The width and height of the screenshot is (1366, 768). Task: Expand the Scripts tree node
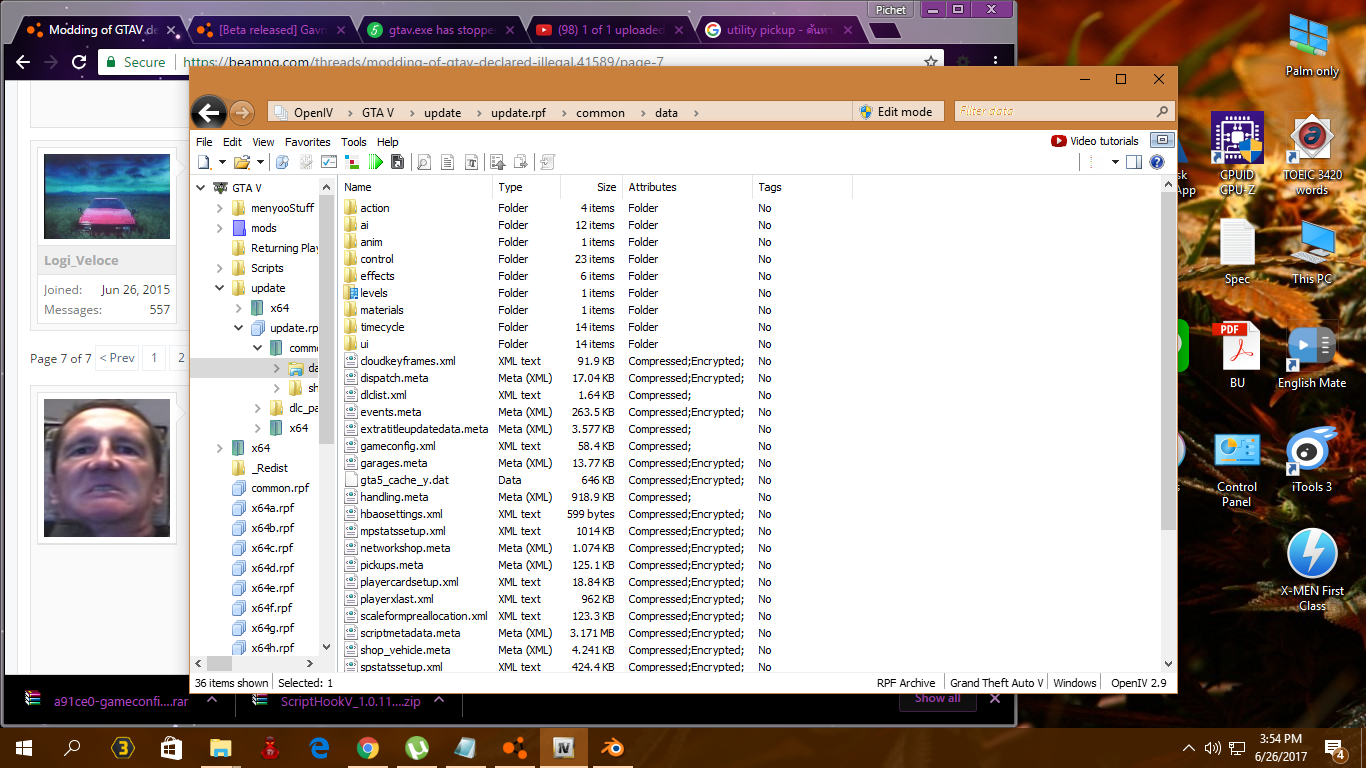point(220,268)
